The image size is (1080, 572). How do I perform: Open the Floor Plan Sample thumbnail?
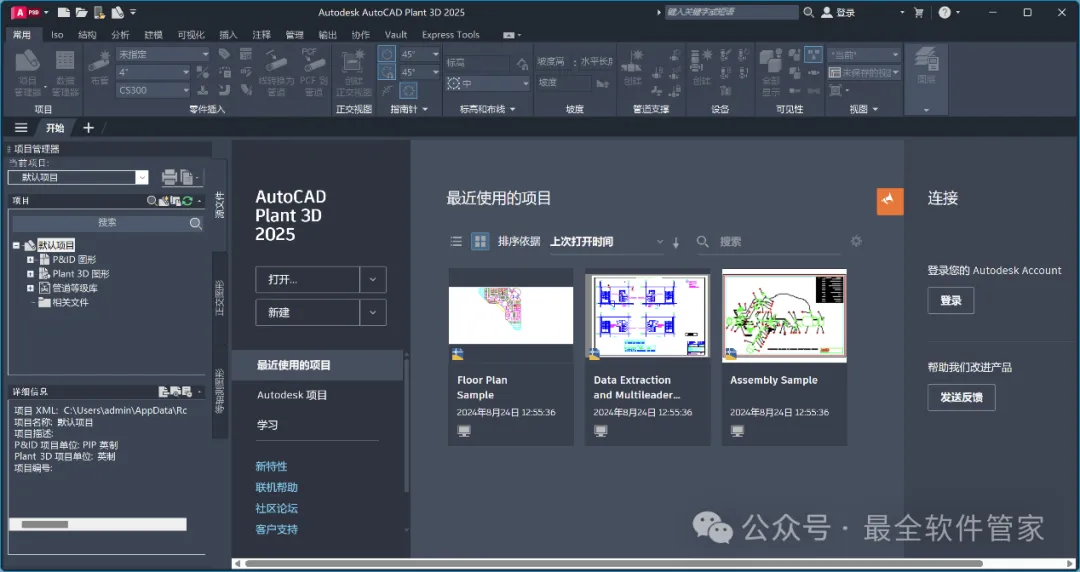coord(510,315)
